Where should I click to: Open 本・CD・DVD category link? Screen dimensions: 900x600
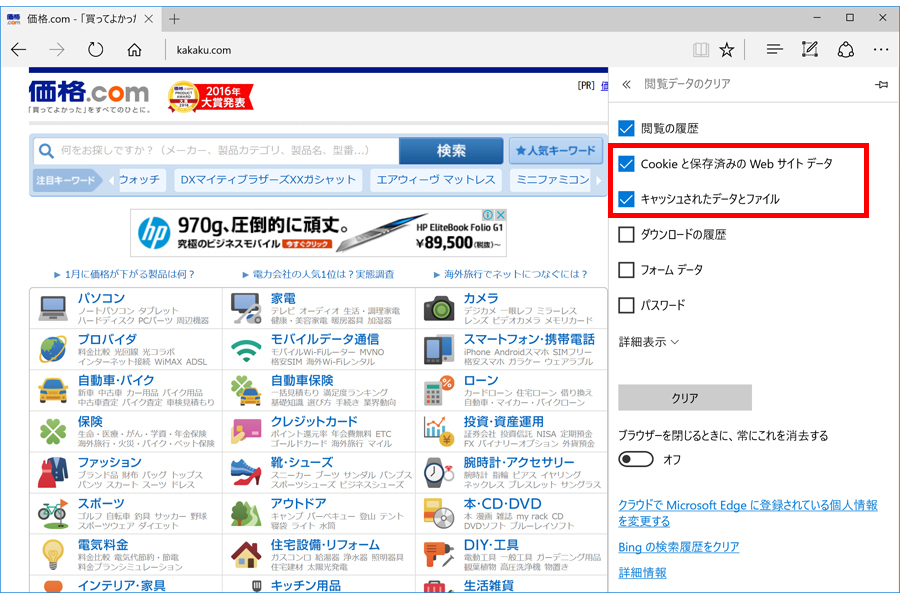pyautogui.click(x=502, y=504)
